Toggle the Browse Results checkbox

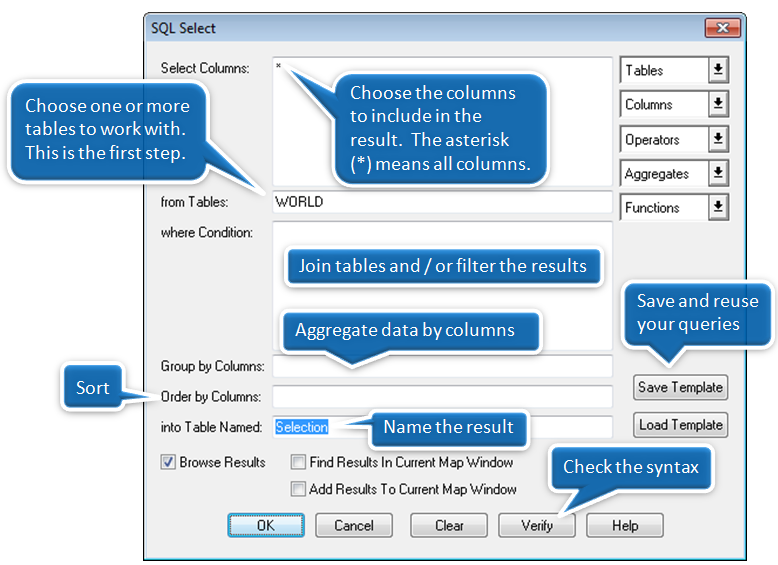[x=168, y=462]
